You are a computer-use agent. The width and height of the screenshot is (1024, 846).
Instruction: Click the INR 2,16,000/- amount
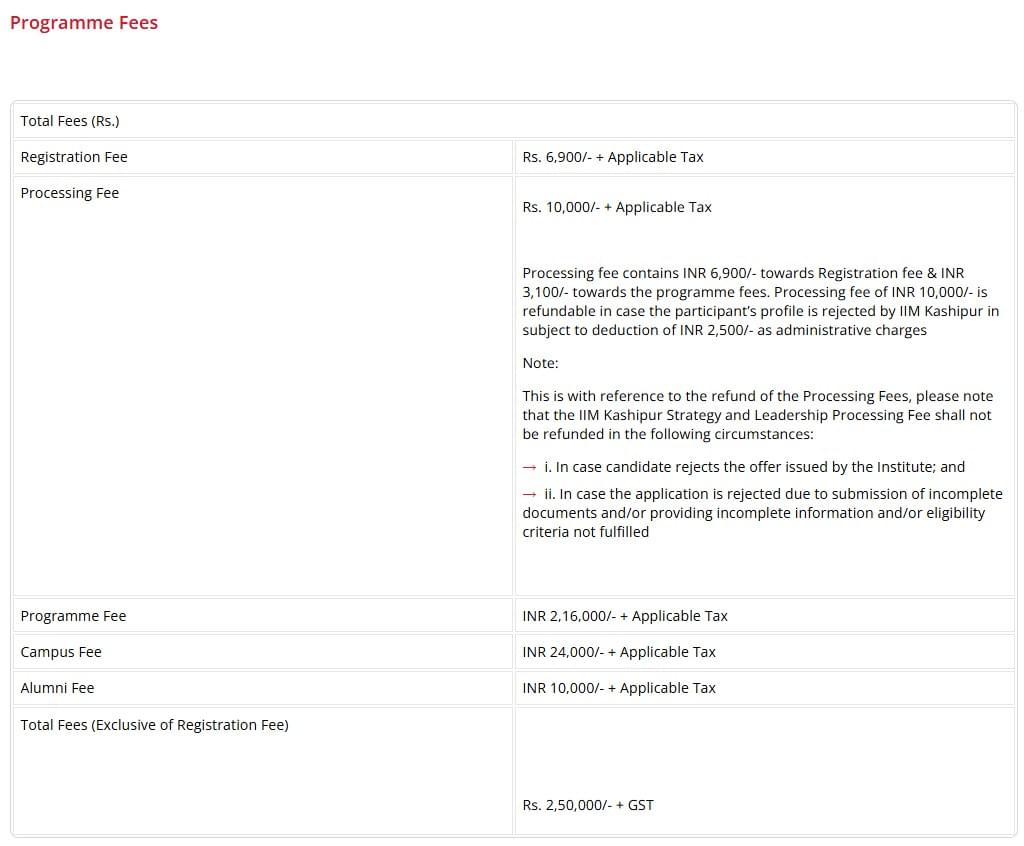[624, 616]
